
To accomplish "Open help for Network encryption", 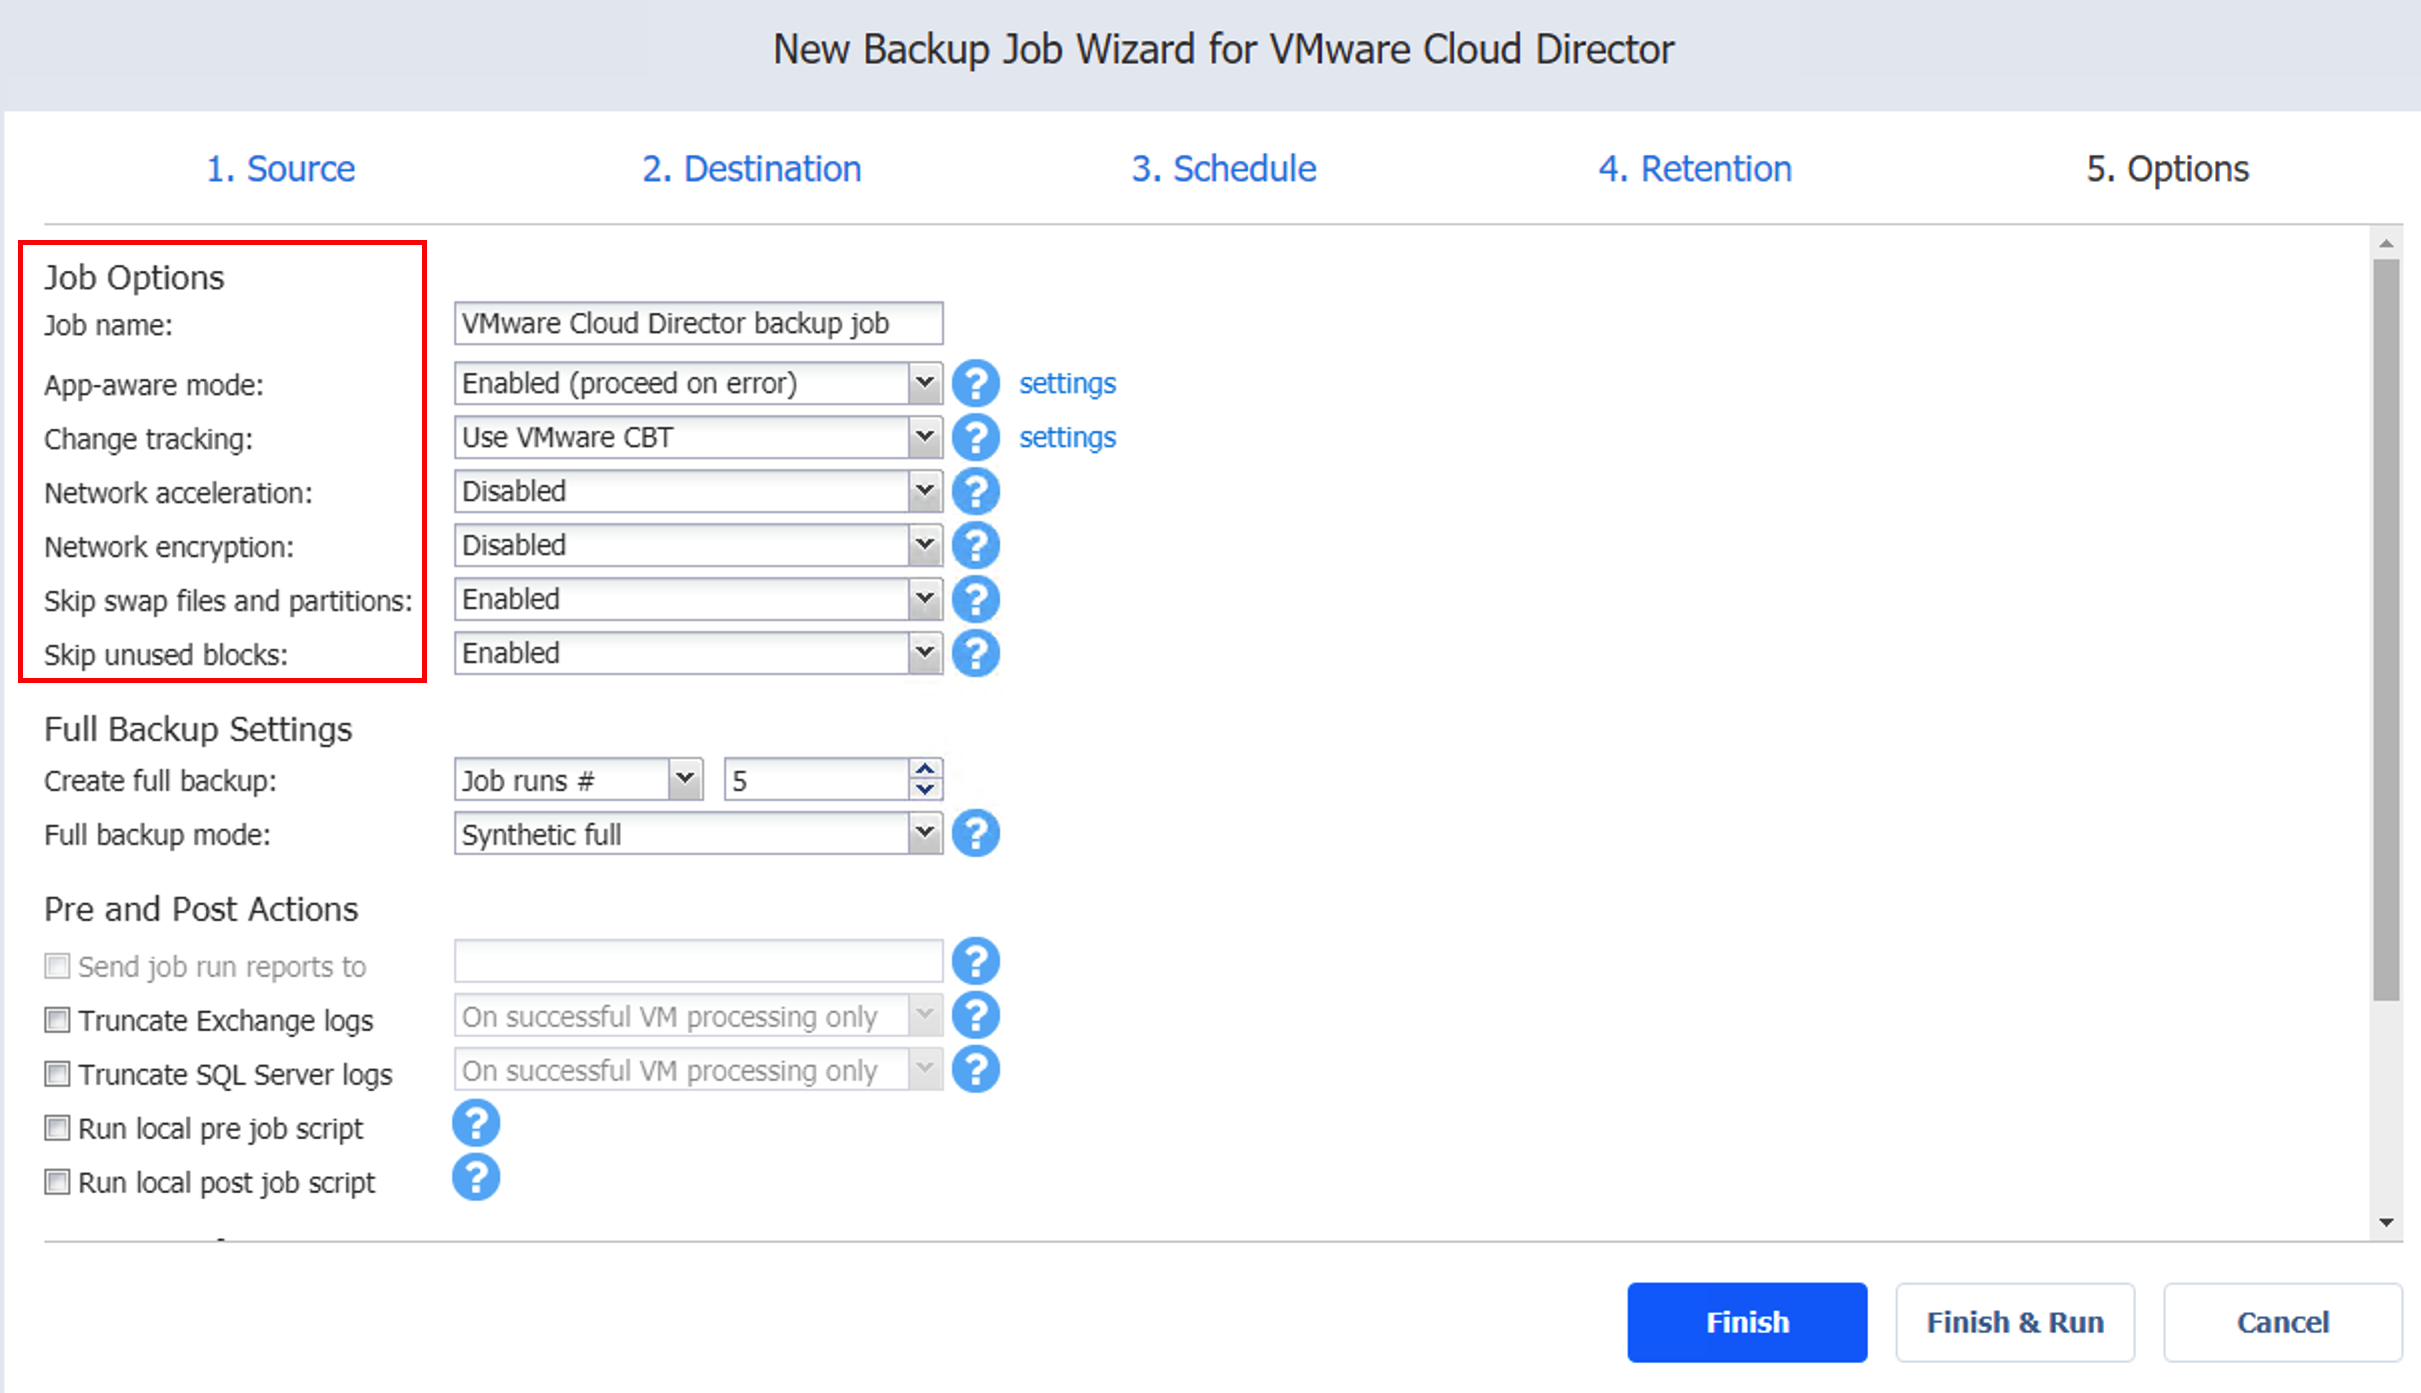I will pos(975,546).
